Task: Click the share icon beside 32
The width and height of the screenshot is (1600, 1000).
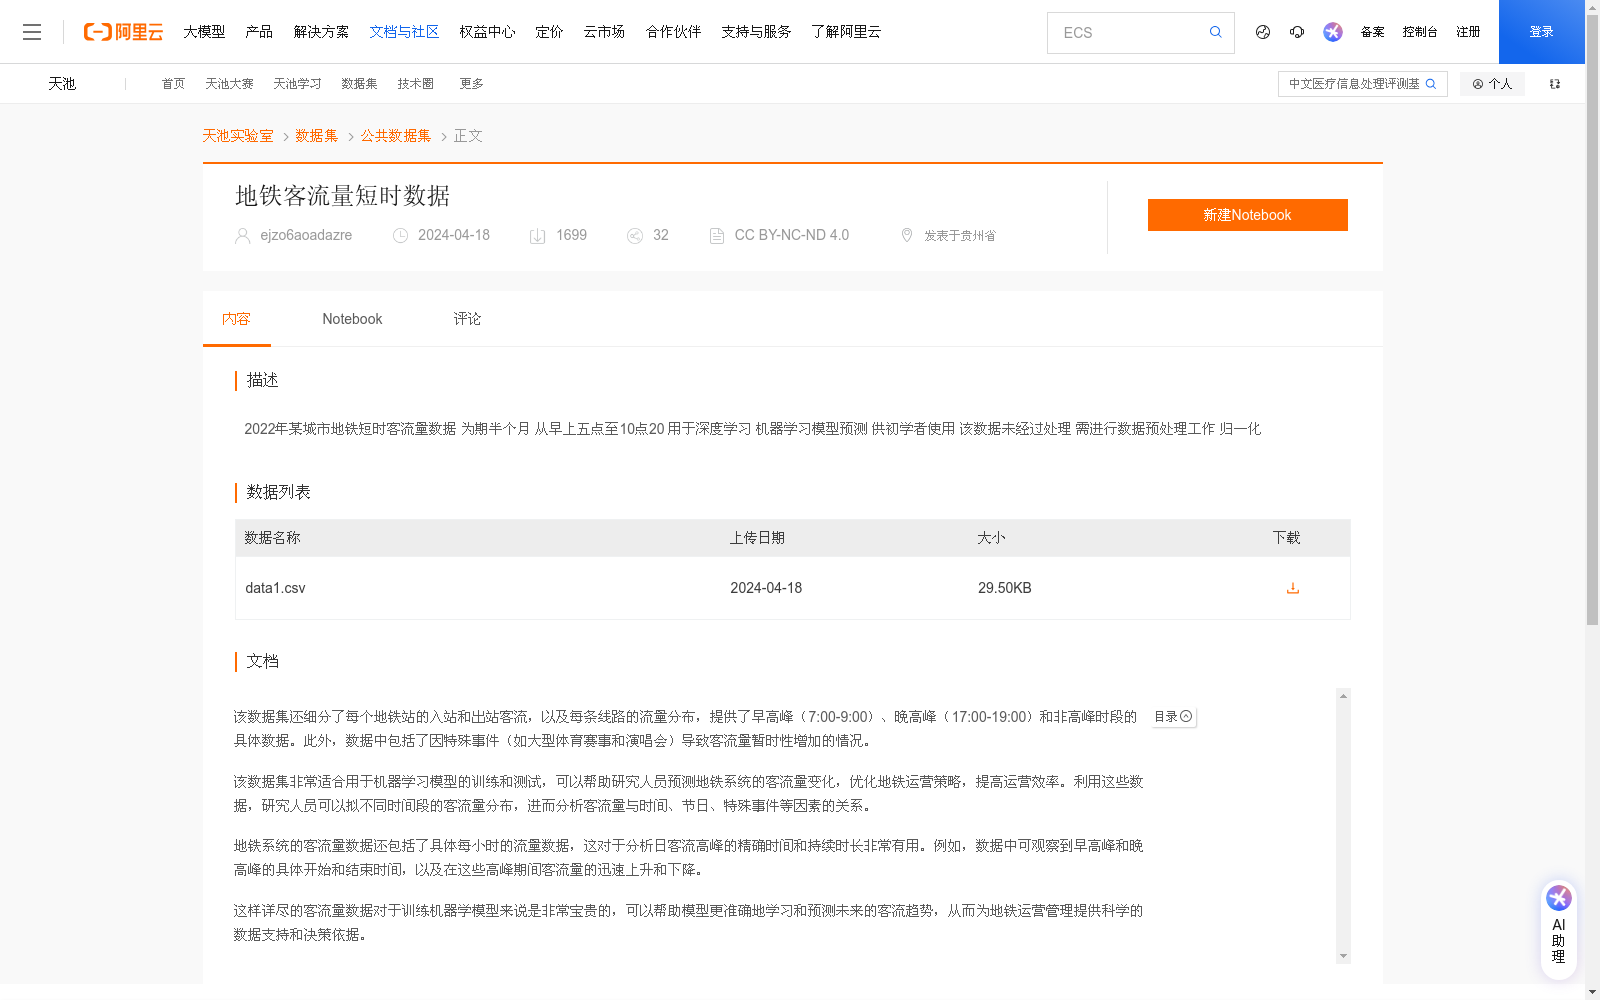Action: [634, 236]
